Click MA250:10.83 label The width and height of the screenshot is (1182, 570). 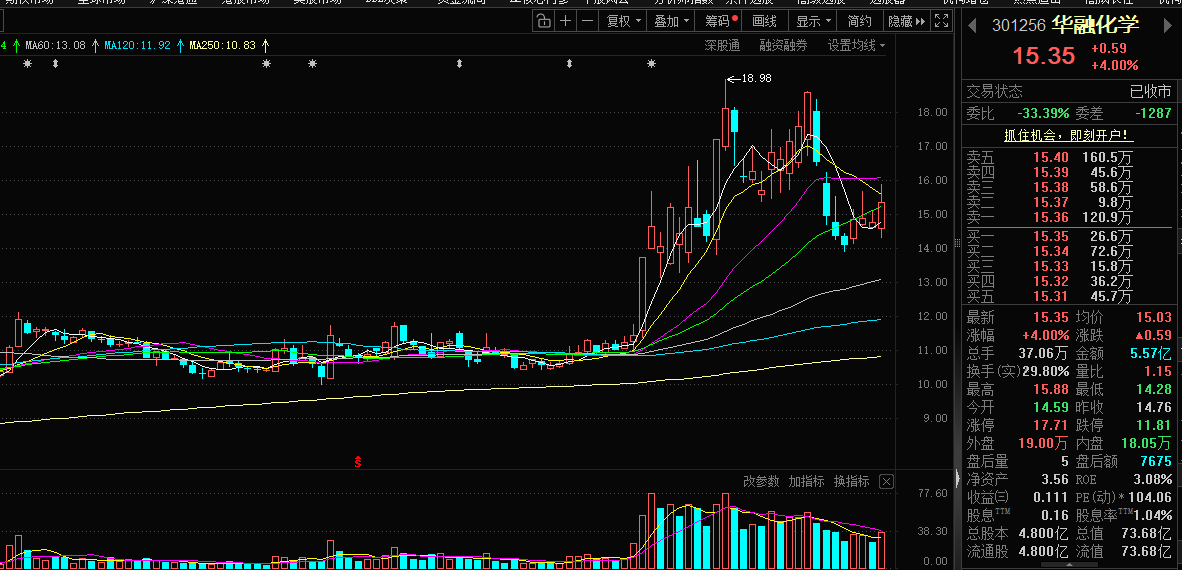(x=223, y=46)
